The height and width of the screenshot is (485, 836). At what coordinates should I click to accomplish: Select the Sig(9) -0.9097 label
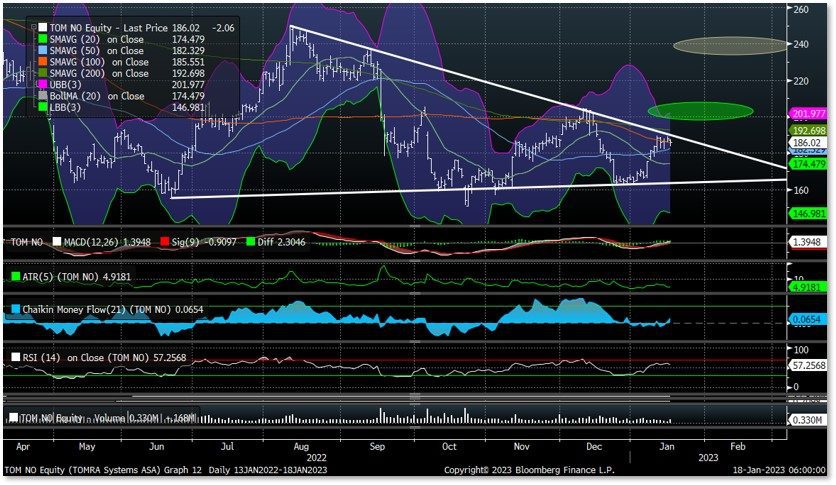click(x=204, y=242)
